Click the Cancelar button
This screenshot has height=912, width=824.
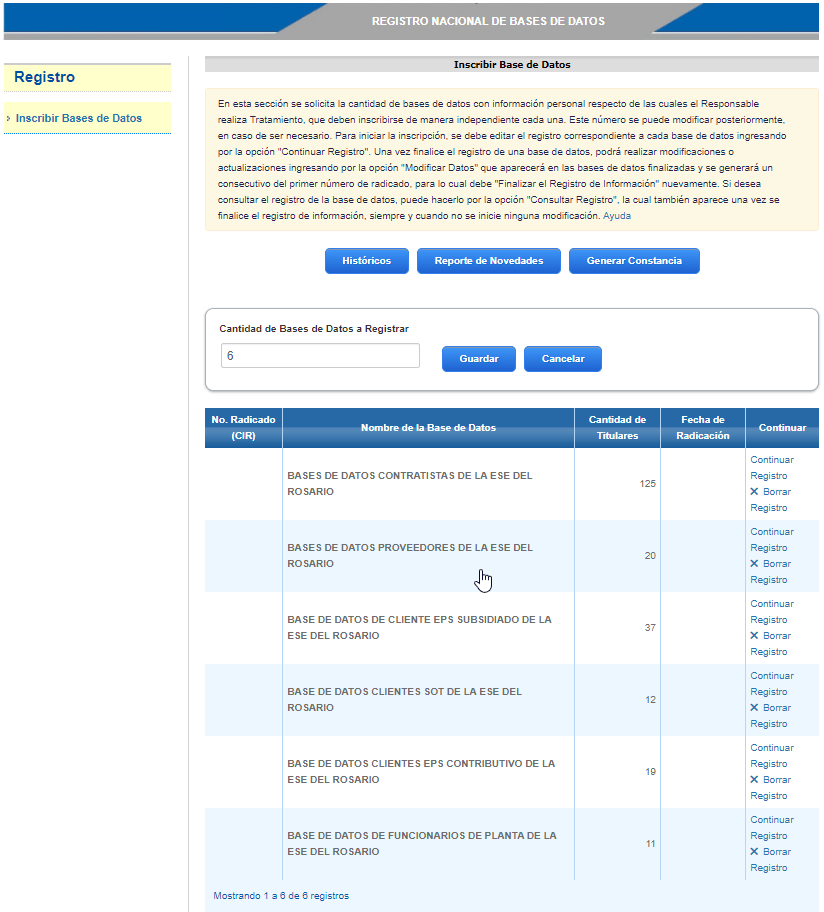[x=563, y=359]
